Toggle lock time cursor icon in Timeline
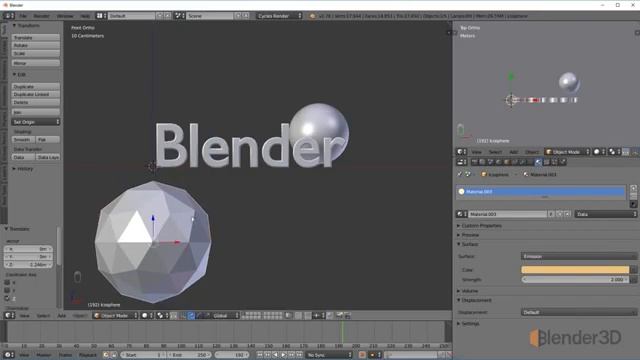The height and width of the screenshot is (360, 640). click(114, 355)
